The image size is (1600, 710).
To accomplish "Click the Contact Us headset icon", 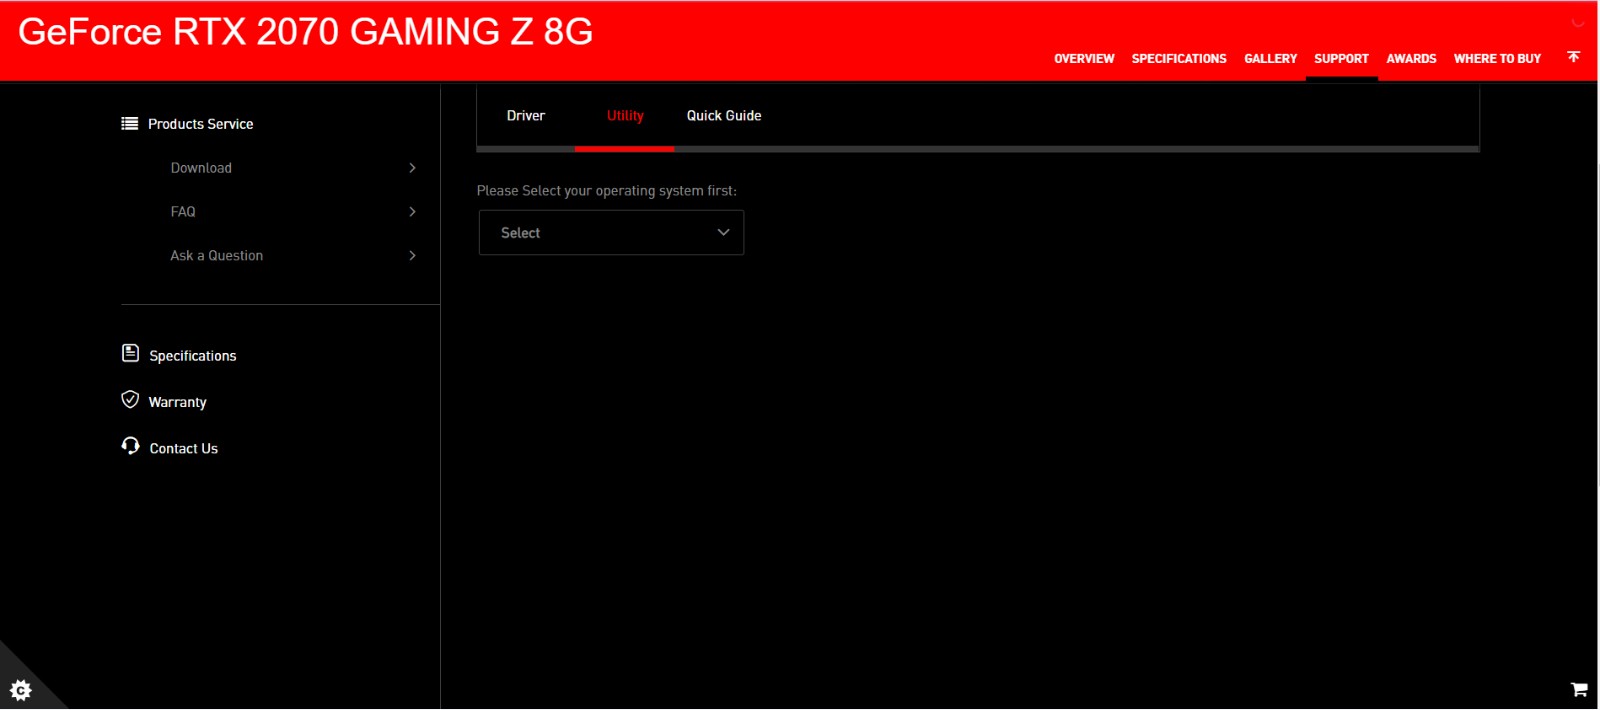I will click(x=130, y=446).
